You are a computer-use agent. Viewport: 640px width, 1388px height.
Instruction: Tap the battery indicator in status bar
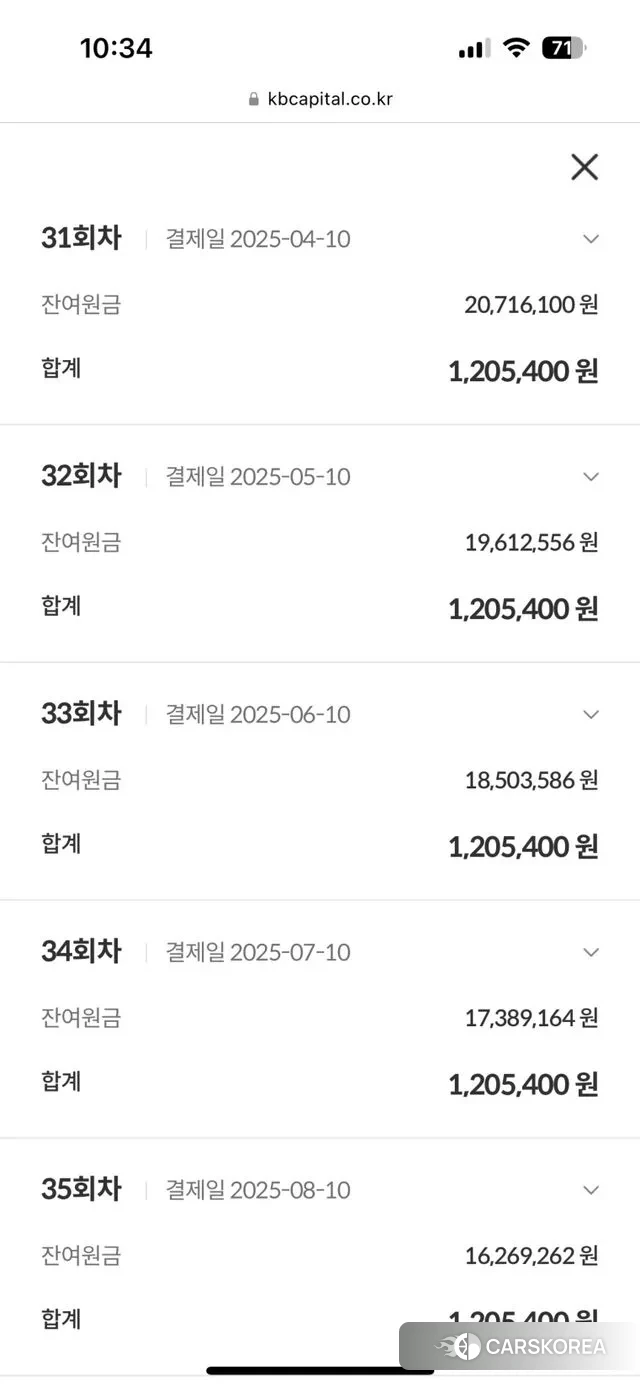pyautogui.click(x=563, y=48)
